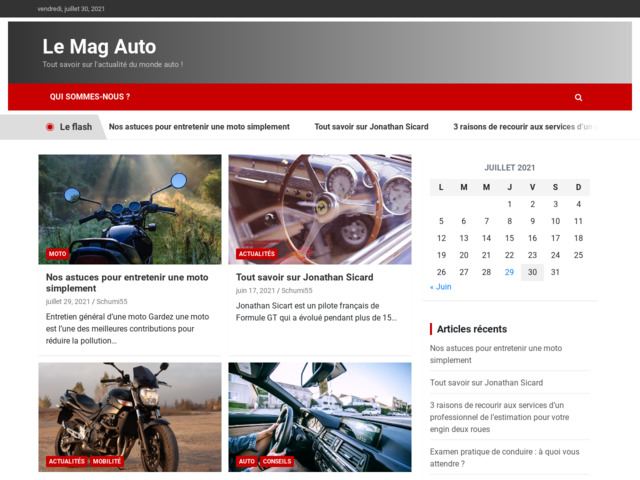The height and width of the screenshot is (480, 640).
Task: Go to Le Mag Auto site title
Action: point(99,47)
